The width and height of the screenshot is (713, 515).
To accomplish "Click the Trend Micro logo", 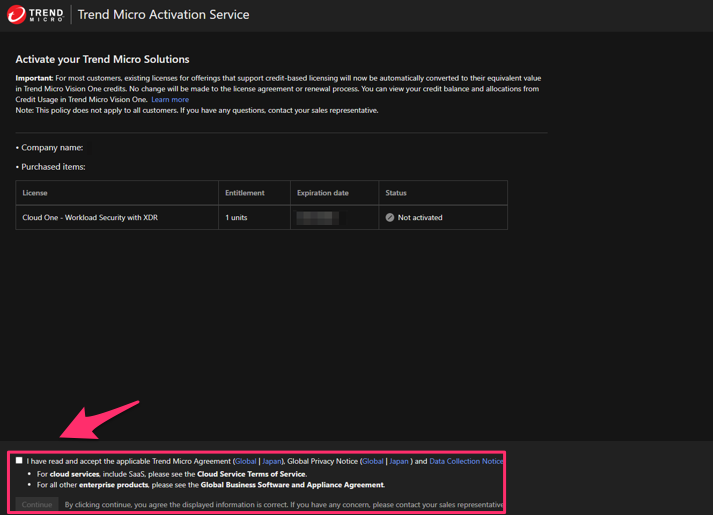I will coord(35,15).
